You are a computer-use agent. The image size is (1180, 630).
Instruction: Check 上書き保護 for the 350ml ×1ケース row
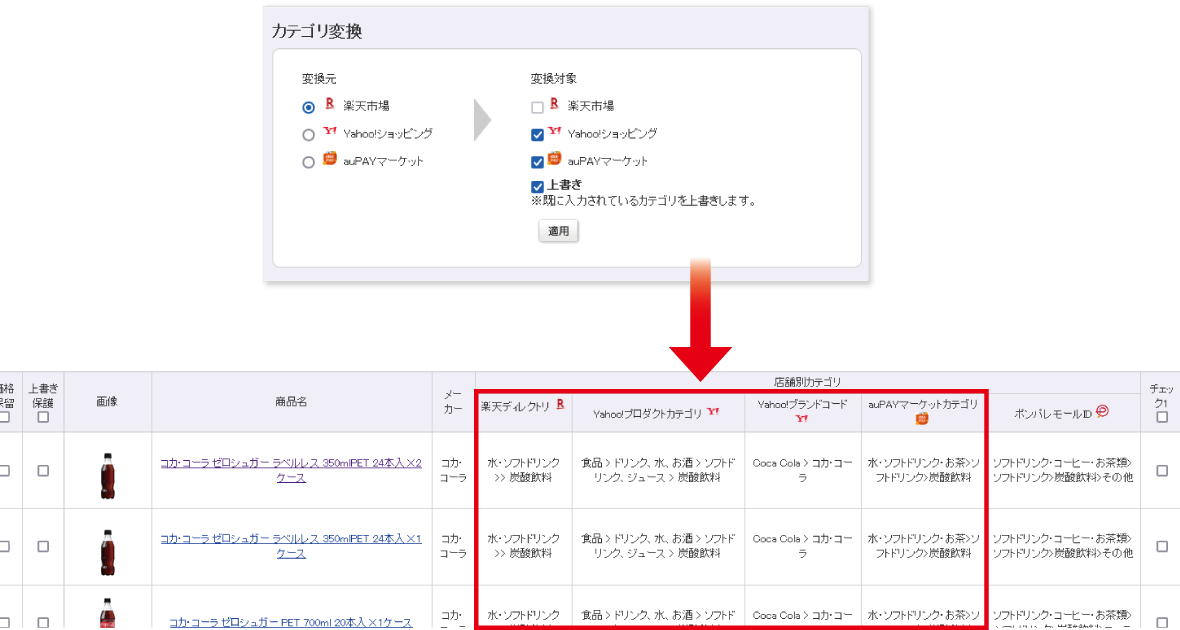43,546
